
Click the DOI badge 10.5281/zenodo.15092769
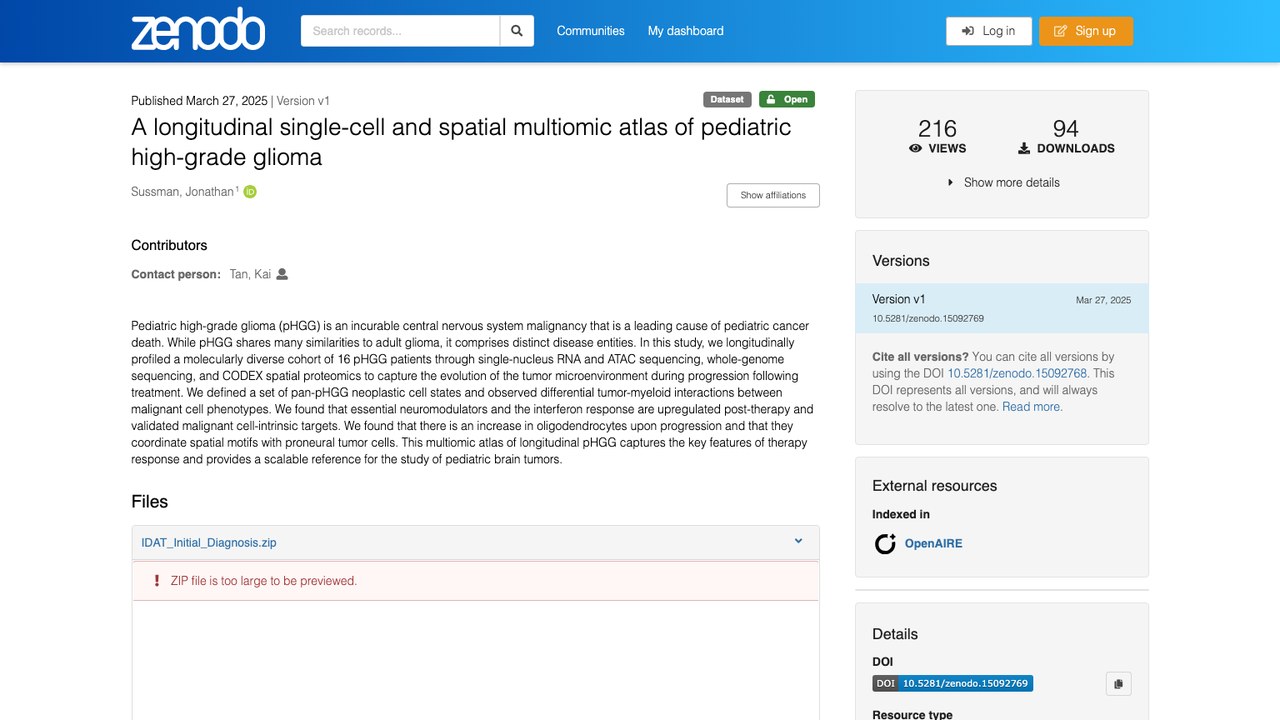click(953, 684)
